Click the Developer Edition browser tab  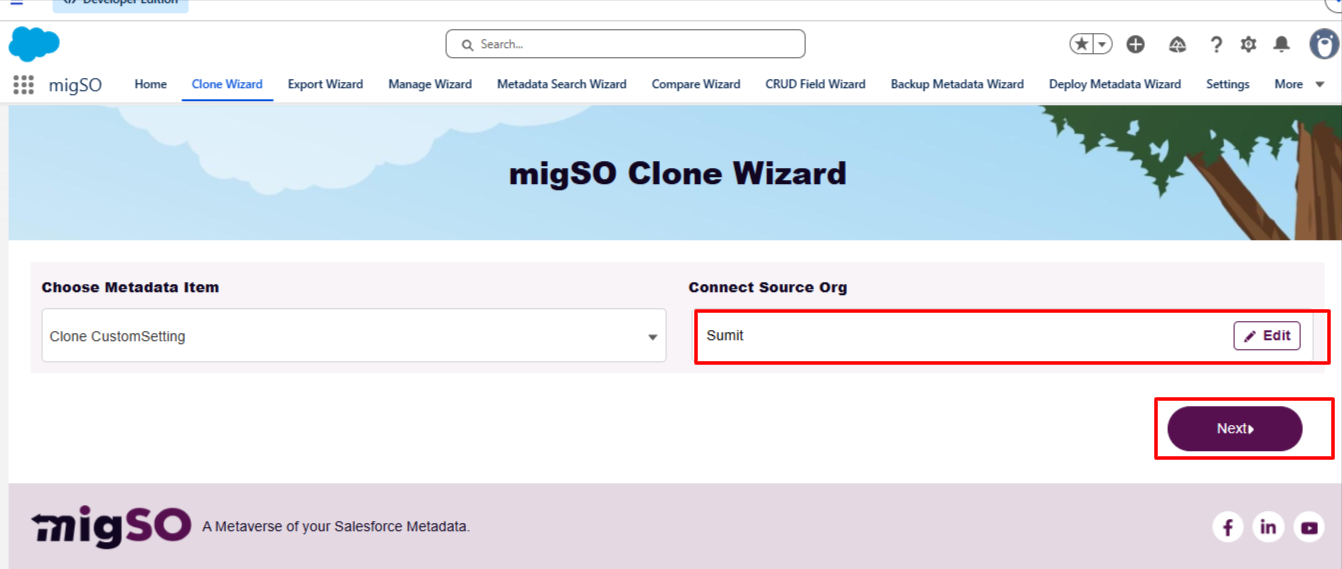[x=121, y=4]
